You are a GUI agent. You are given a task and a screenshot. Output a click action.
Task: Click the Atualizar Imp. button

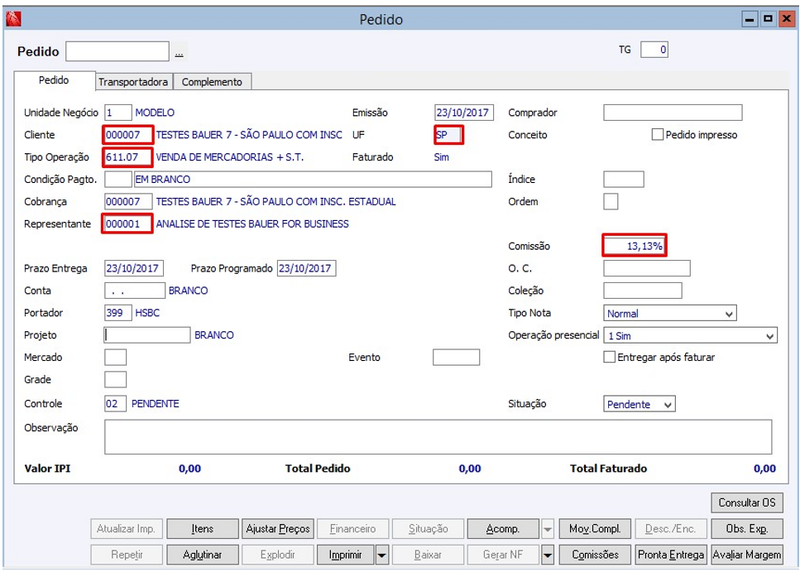[x=127, y=529]
